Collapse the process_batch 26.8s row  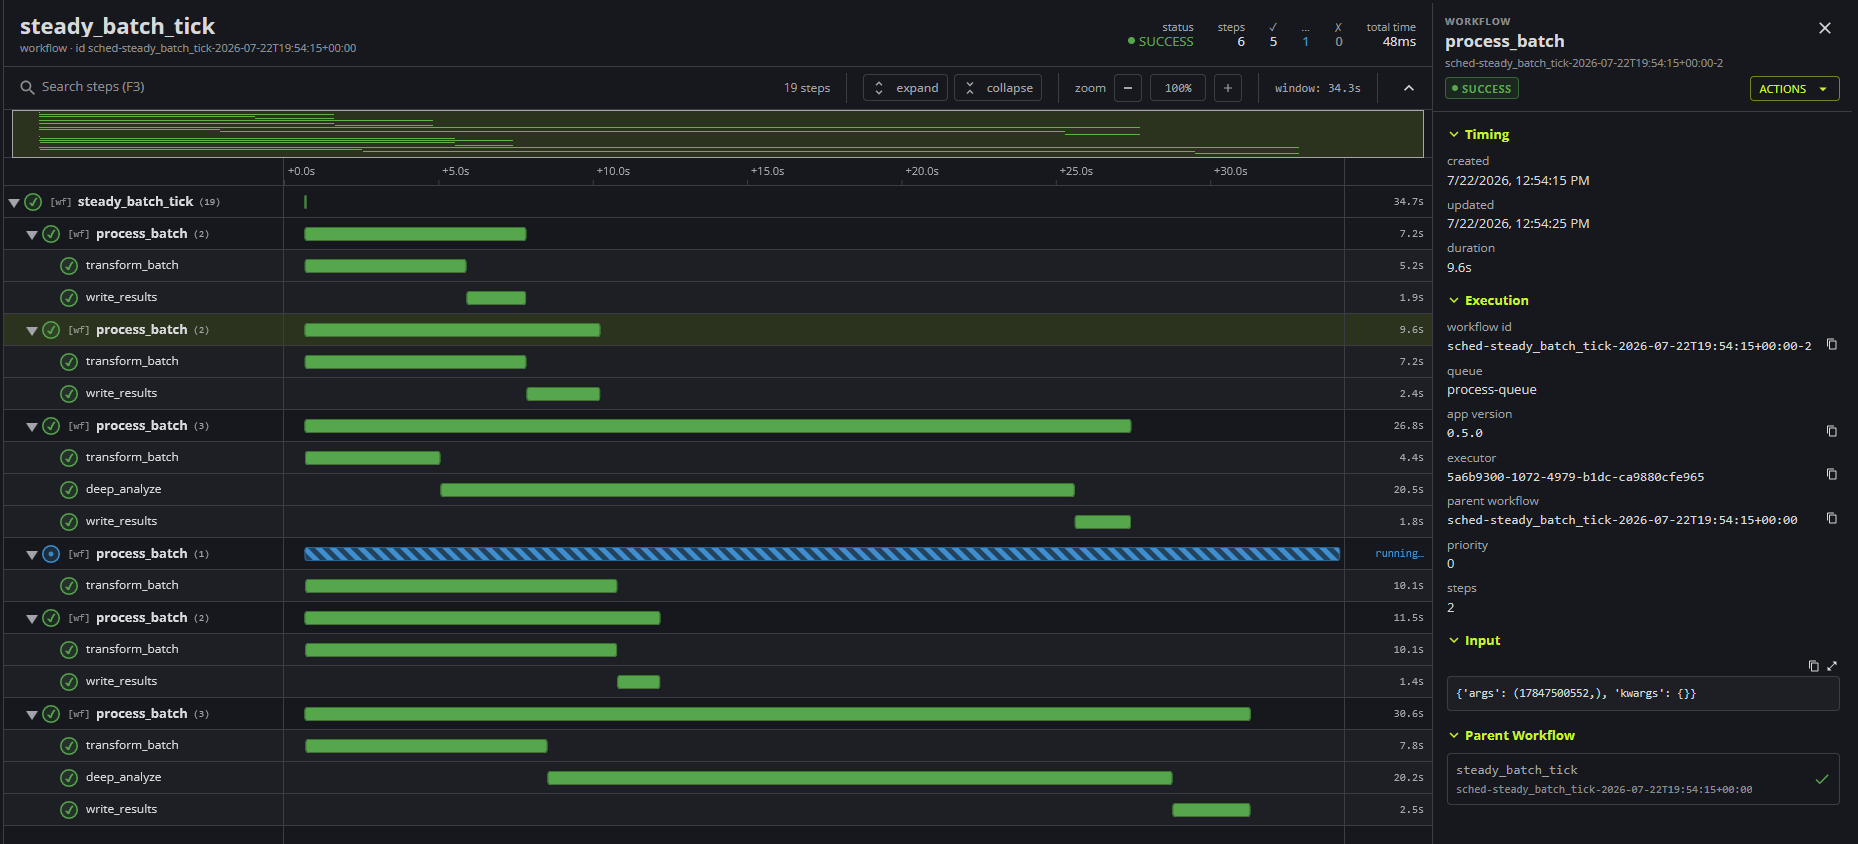pos(32,426)
